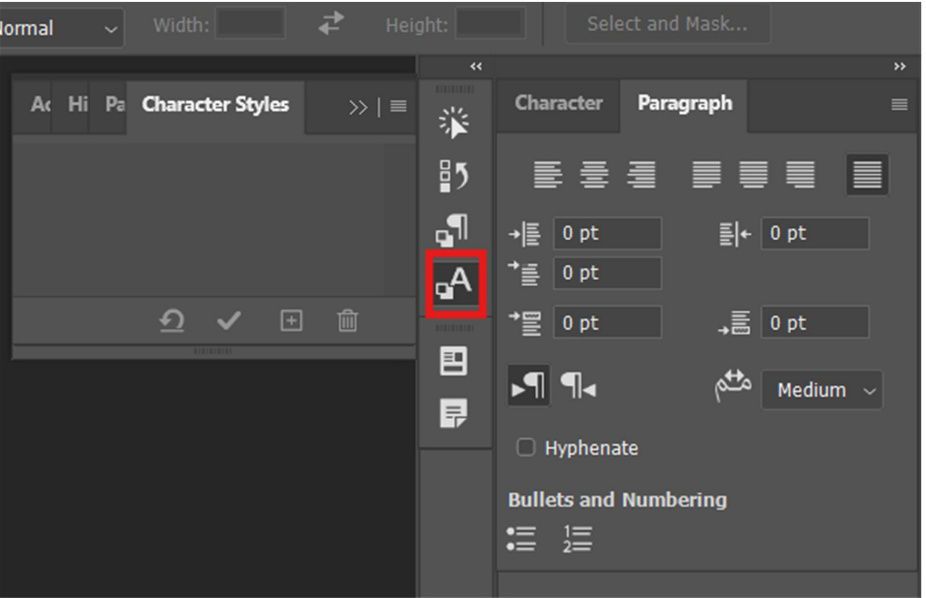This screenshot has width=926, height=598.
Task: Open the Paragraph Styles panel icon
Action: [454, 230]
